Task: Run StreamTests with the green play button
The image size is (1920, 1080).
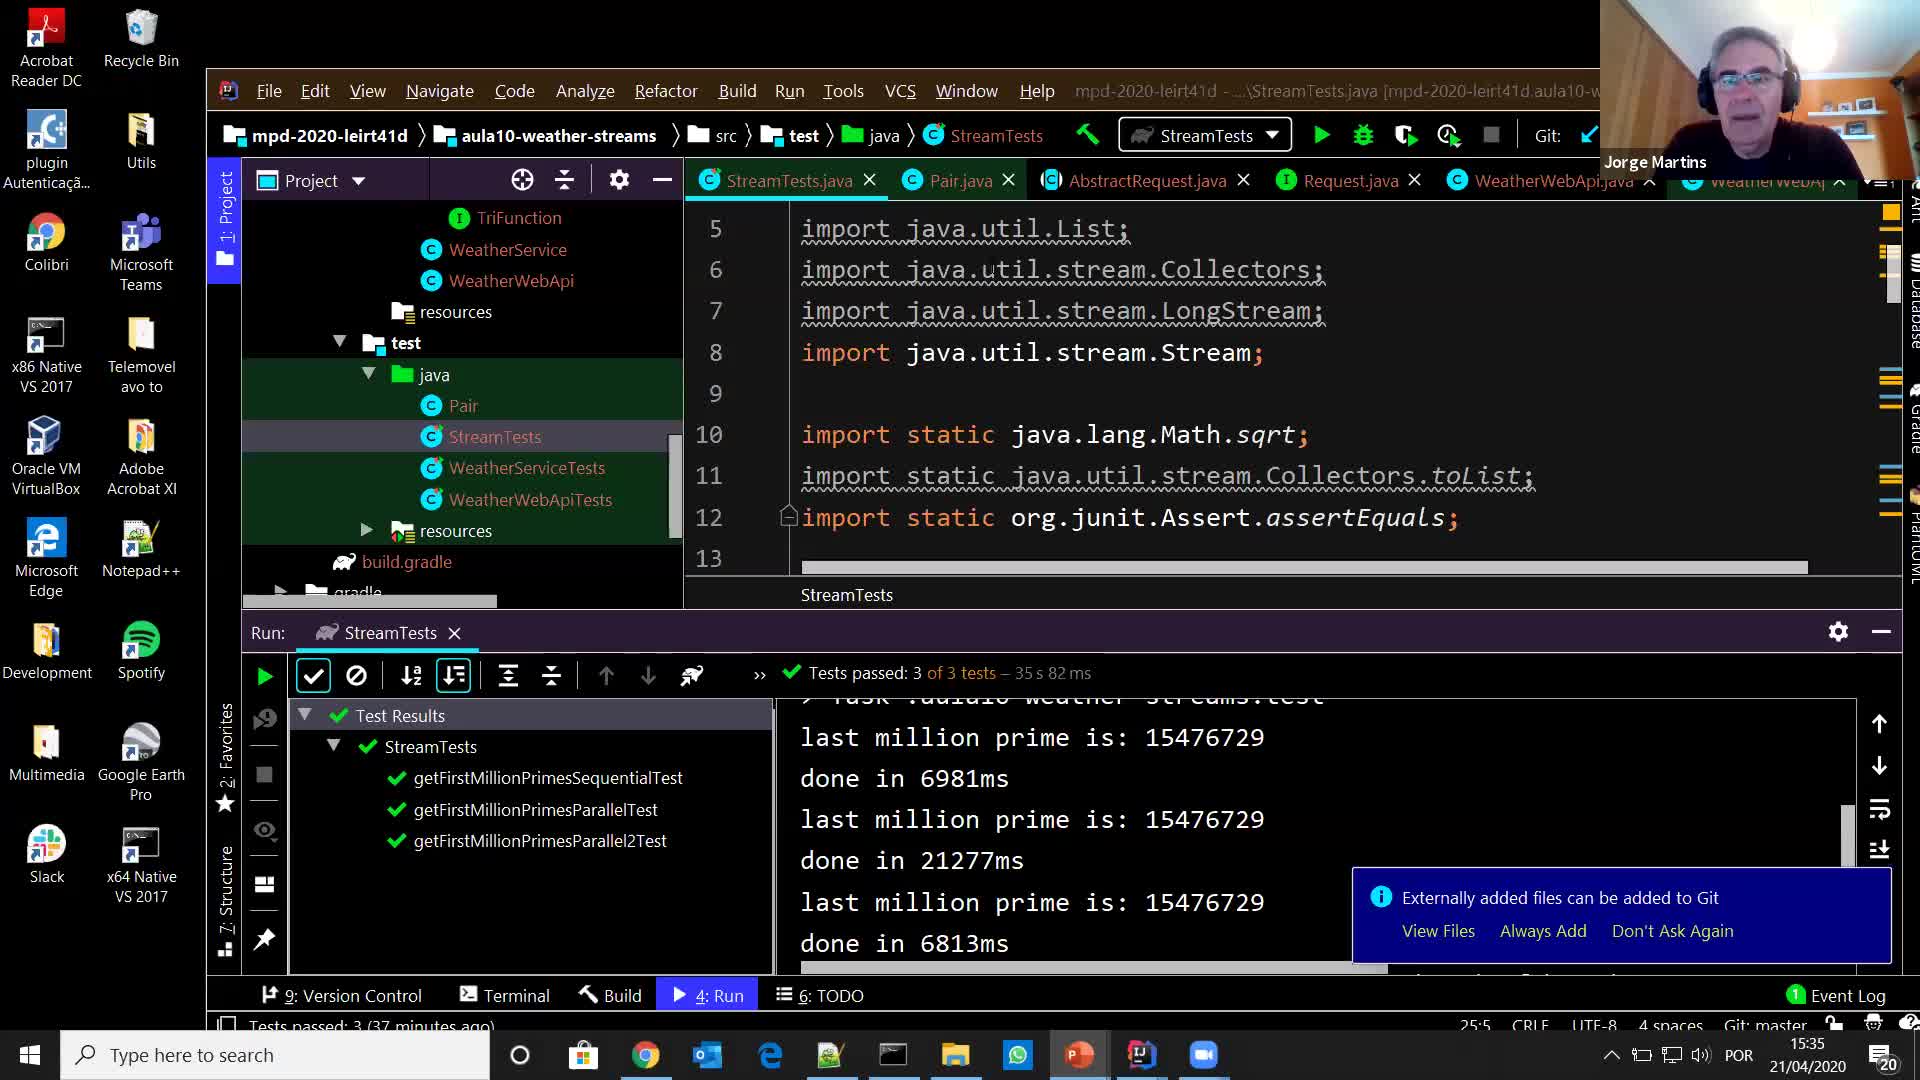Action: pos(1321,135)
